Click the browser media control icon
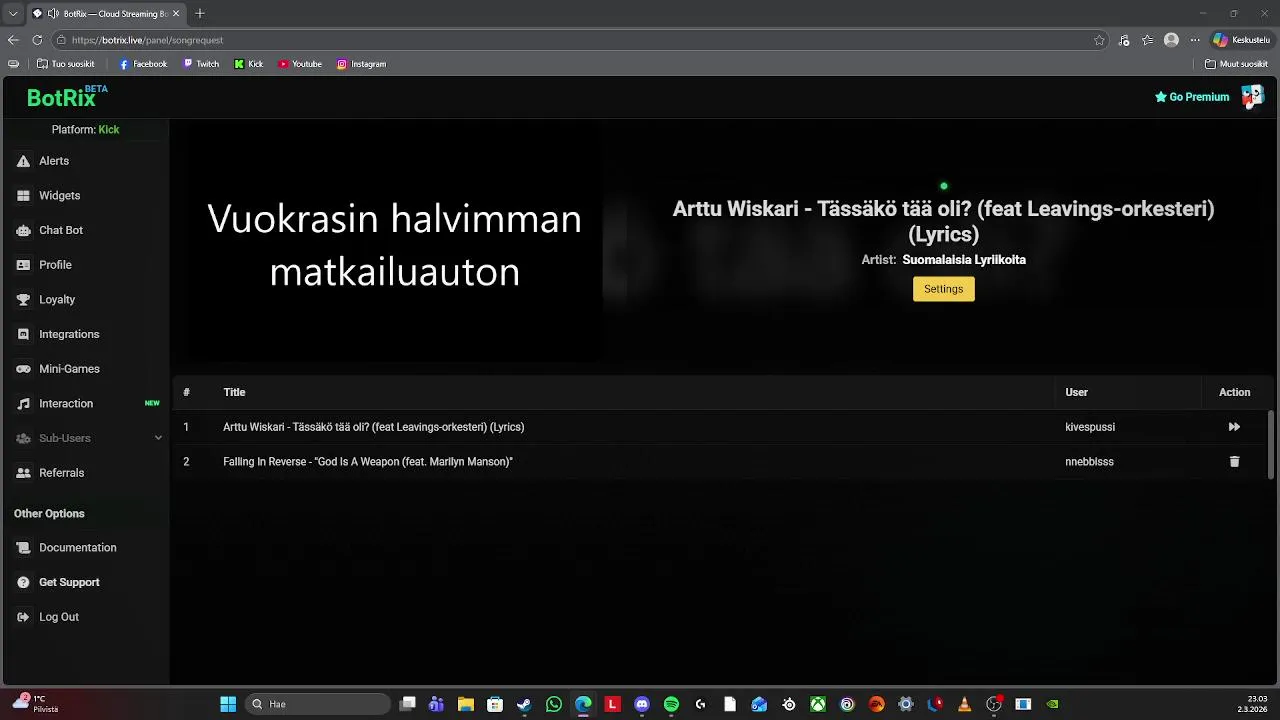This screenshot has height=720, width=1280. tap(1124, 40)
